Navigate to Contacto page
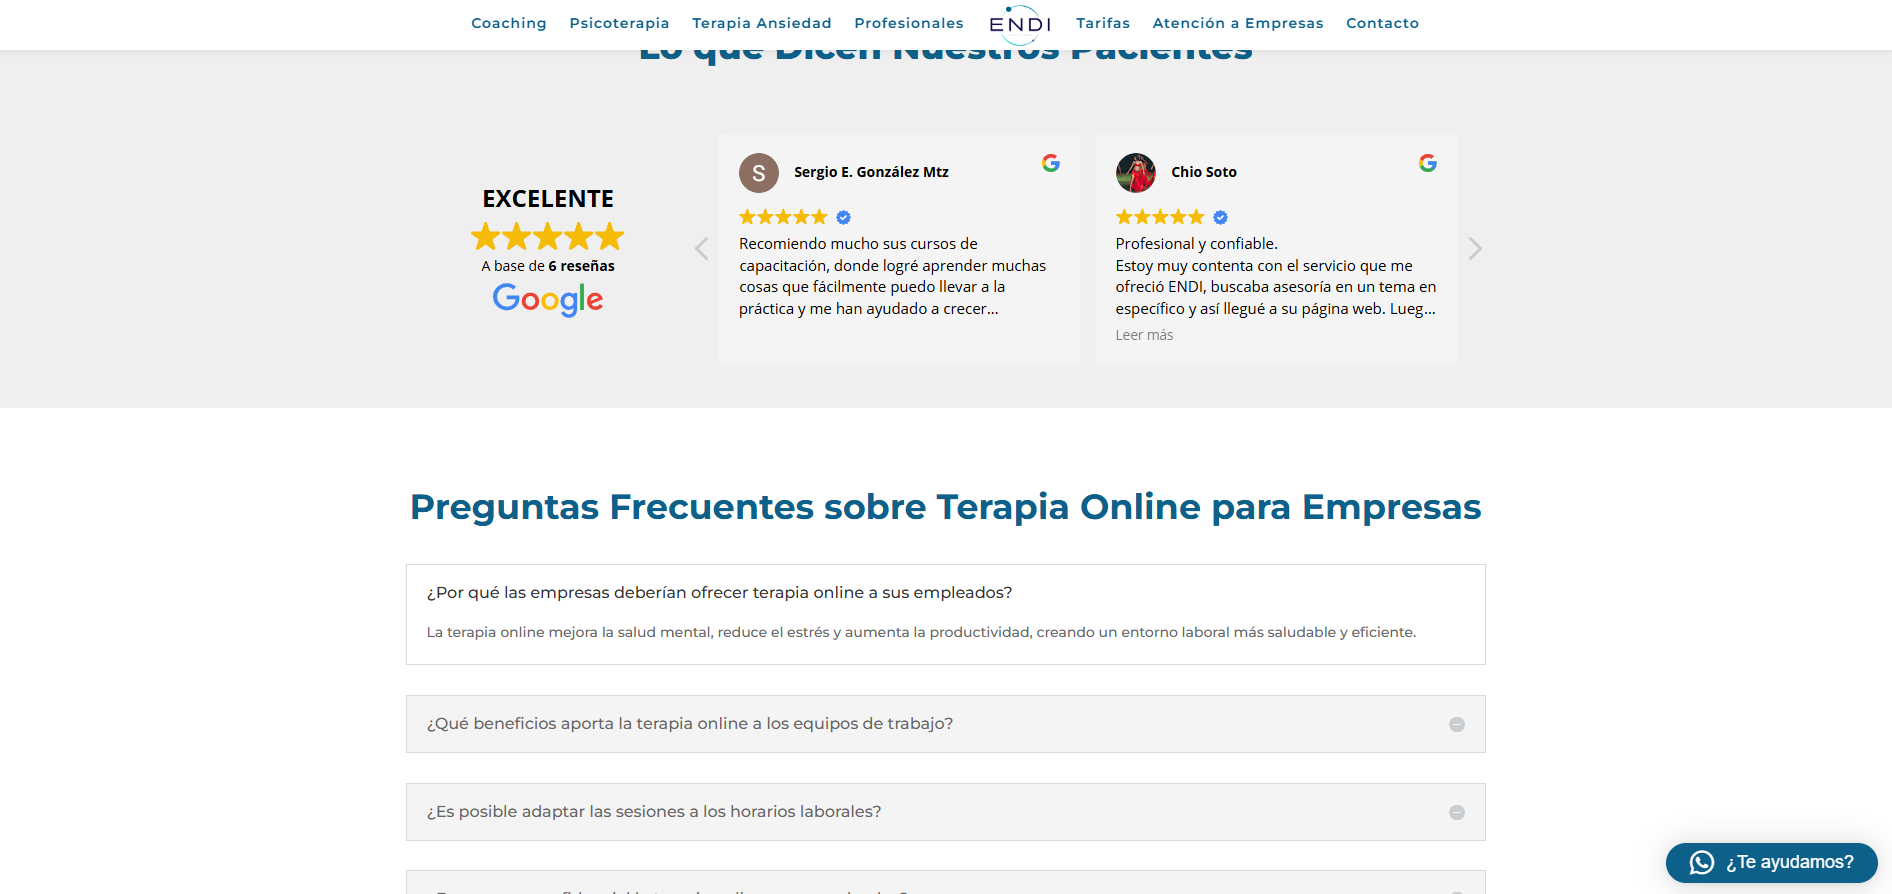The image size is (1892, 894). tap(1382, 23)
